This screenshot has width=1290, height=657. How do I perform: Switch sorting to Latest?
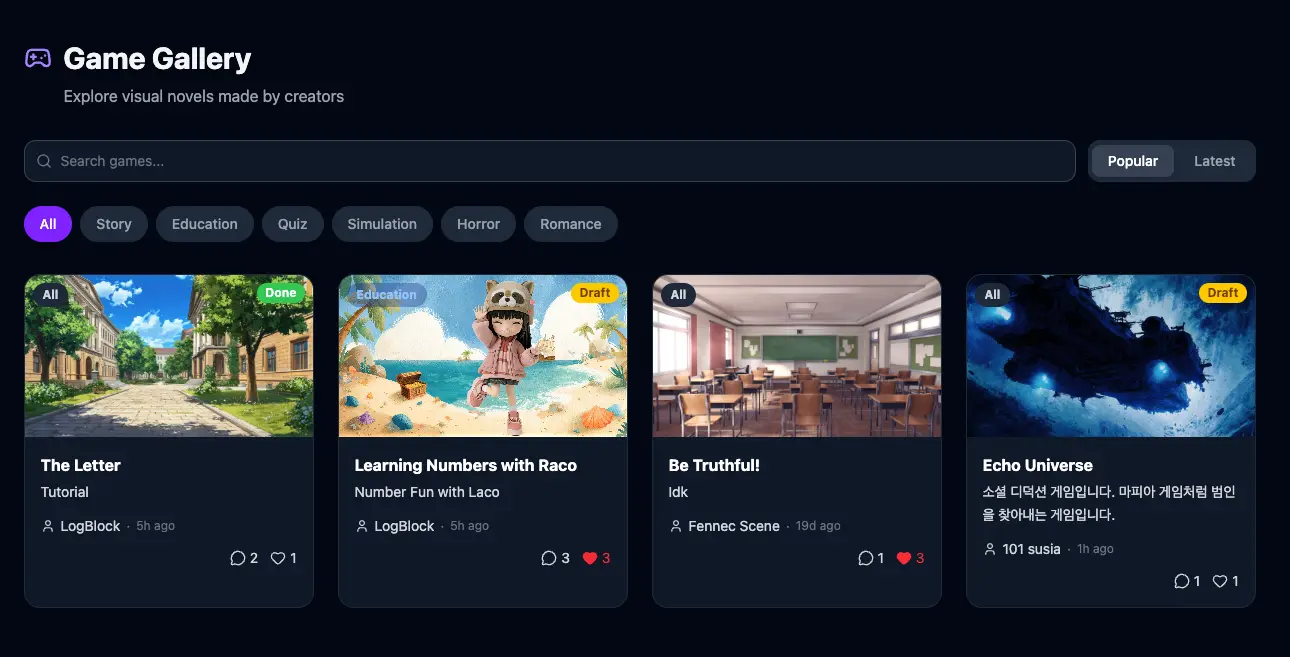click(x=1214, y=161)
